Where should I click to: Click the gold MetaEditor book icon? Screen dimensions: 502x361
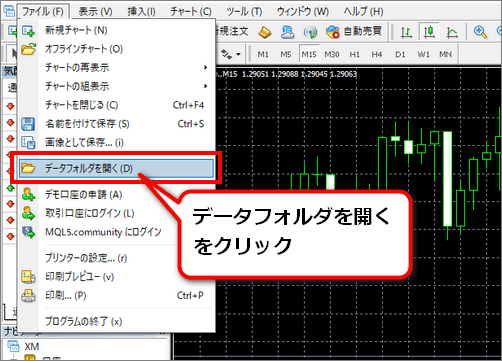pos(265,32)
